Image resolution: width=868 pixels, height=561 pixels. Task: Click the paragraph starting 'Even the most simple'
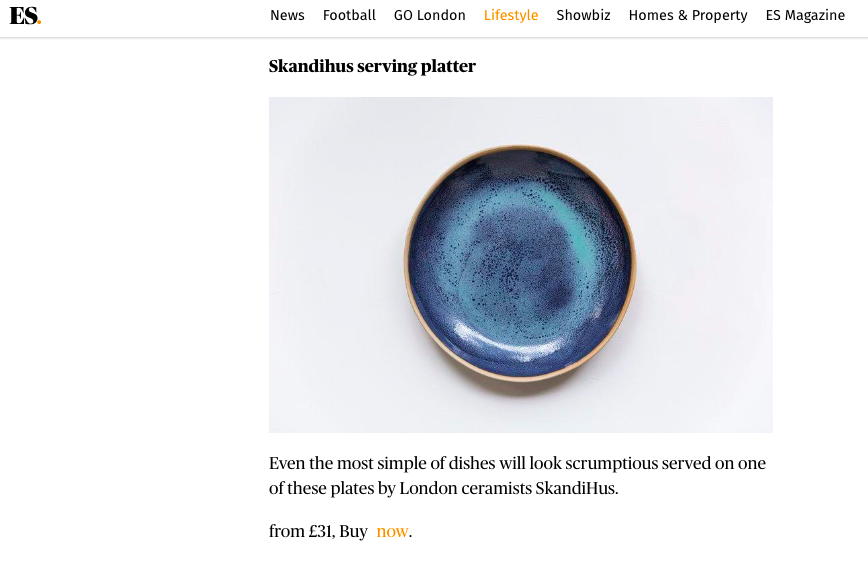(x=518, y=475)
